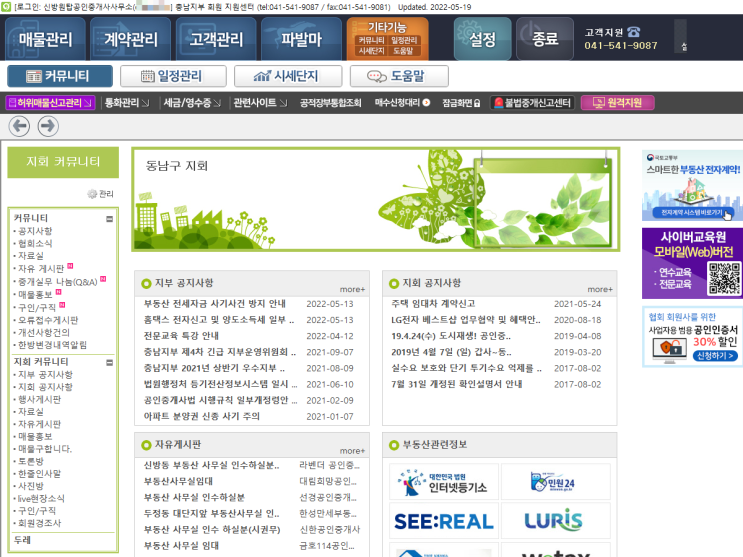Open 오류접수게시판 in sidebar

tap(48, 320)
